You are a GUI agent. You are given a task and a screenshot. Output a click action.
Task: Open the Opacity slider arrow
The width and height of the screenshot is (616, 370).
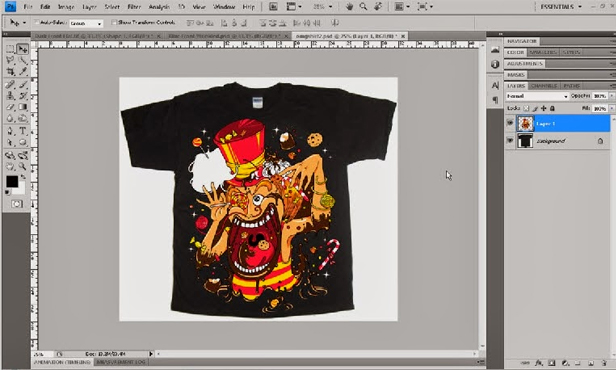click(x=611, y=96)
